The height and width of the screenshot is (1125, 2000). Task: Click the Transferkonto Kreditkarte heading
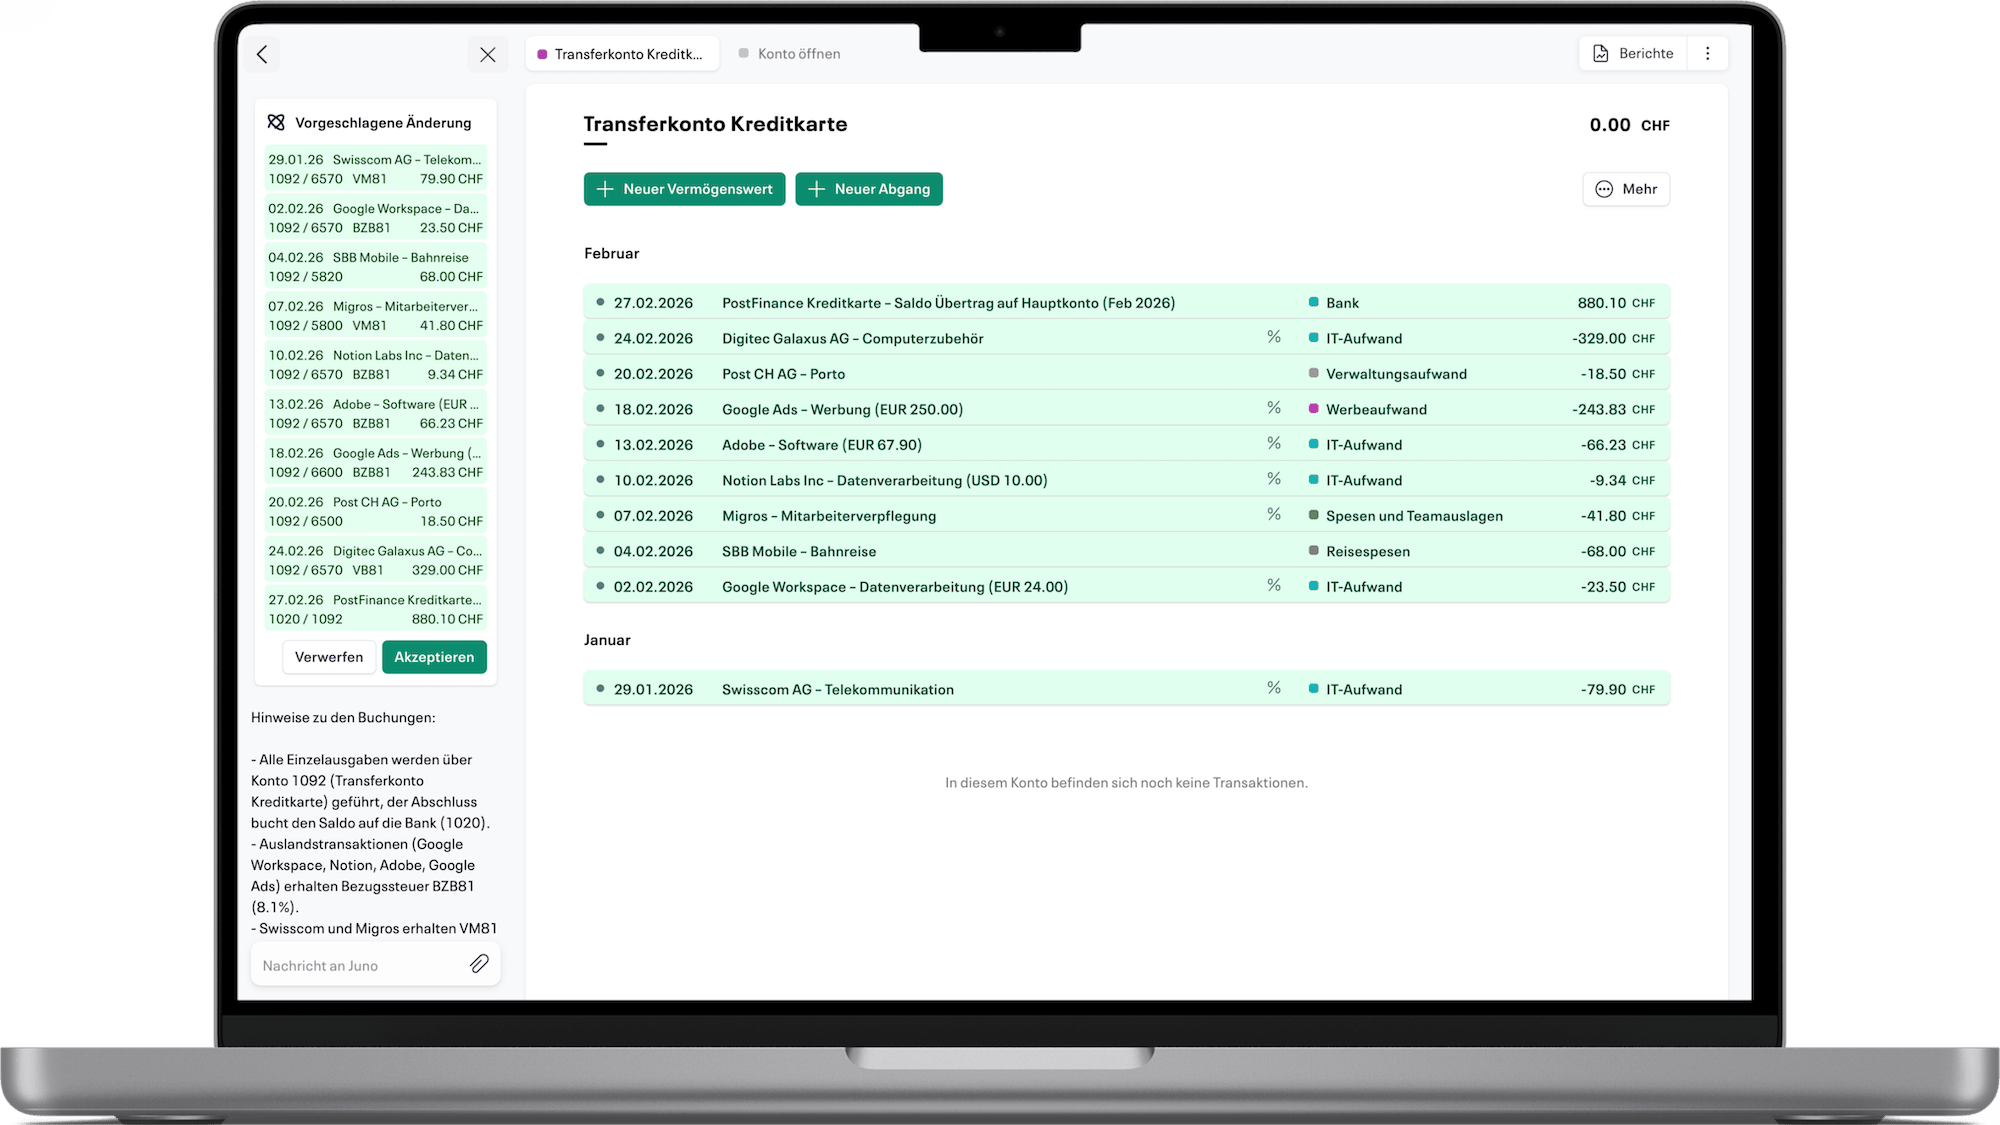pos(715,124)
